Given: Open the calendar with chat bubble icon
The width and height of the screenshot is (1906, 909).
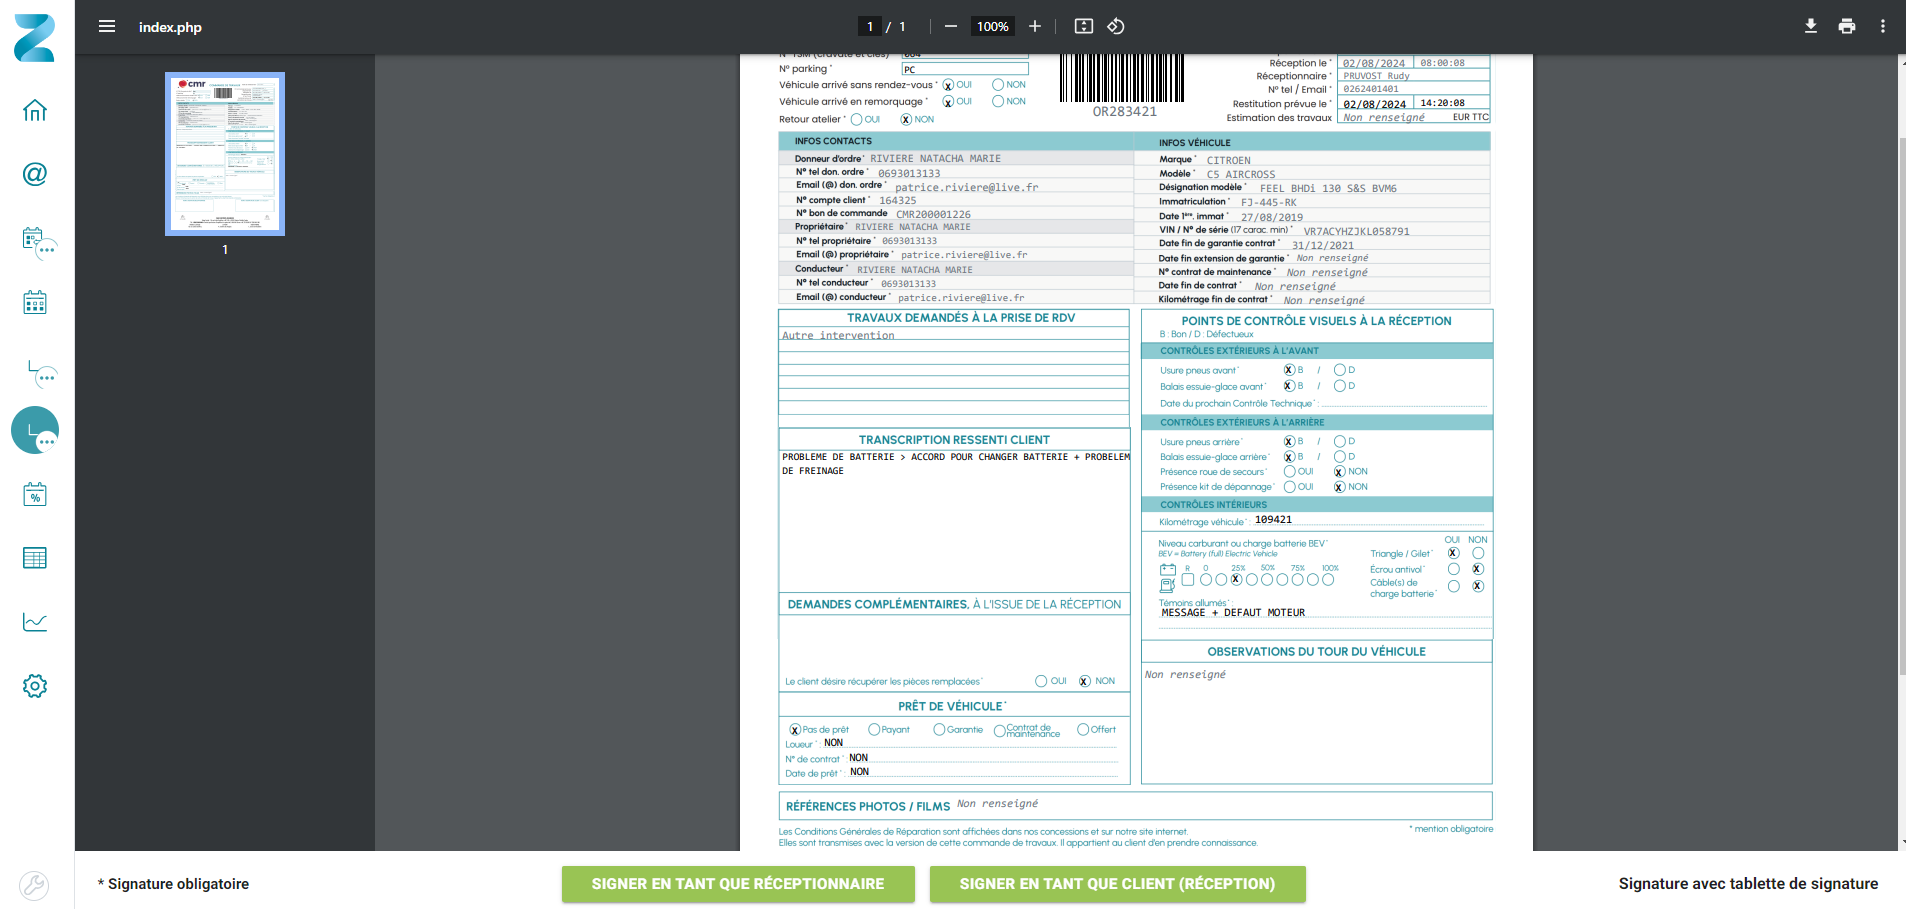Looking at the screenshot, I should pos(39,243).
